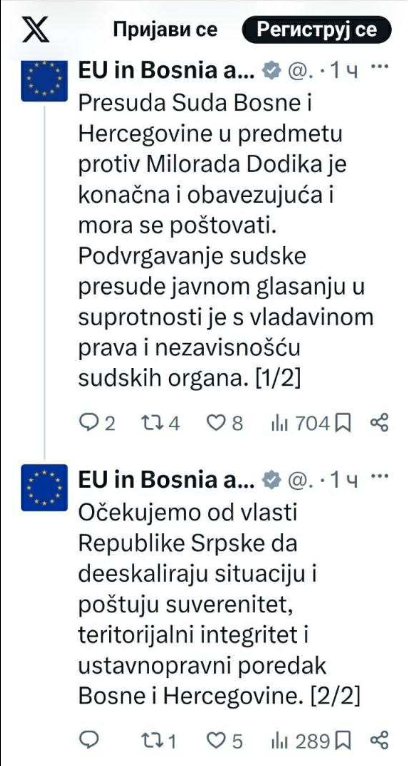The image size is (408, 766).
Task: Open second tweet's three-dot more menu
Action: click(x=380, y=475)
